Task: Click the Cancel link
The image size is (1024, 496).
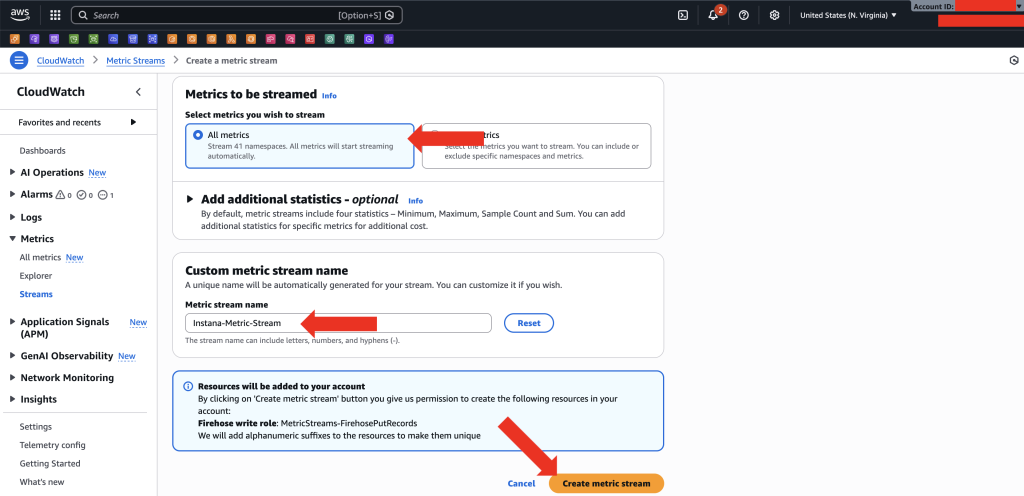Action: point(521,484)
